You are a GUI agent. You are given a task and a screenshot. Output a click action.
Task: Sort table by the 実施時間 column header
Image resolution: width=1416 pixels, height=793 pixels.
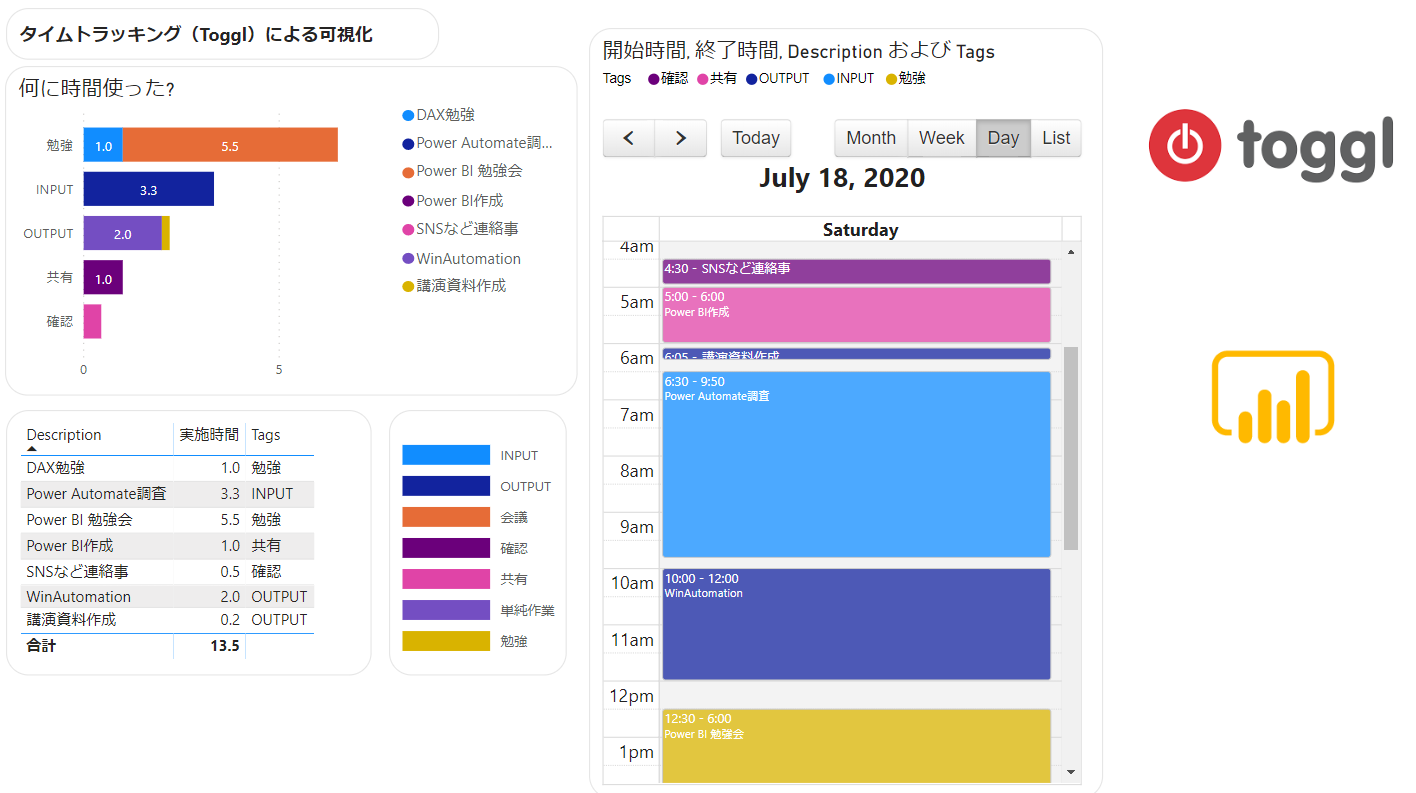pyautogui.click(x=209, y=435)
